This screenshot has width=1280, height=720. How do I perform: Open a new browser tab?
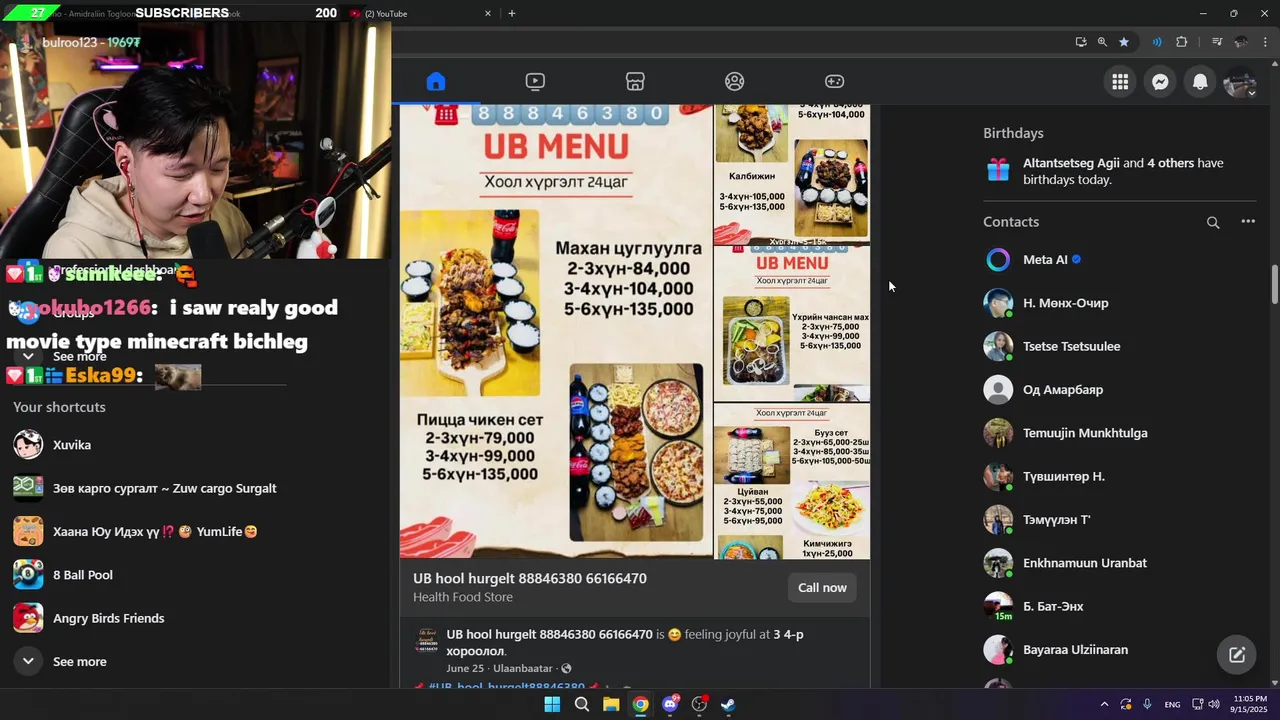coord(512,13)
